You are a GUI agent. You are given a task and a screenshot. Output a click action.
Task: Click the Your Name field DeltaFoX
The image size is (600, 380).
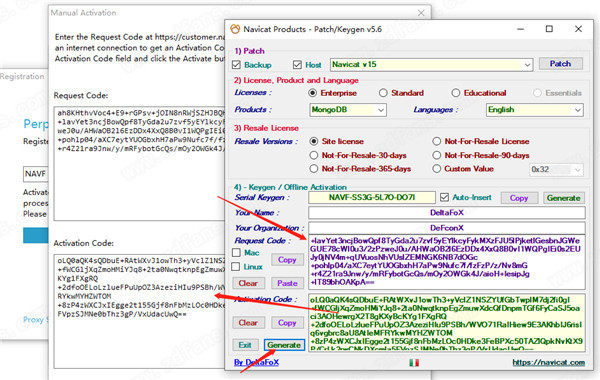[x=447, y=212]
